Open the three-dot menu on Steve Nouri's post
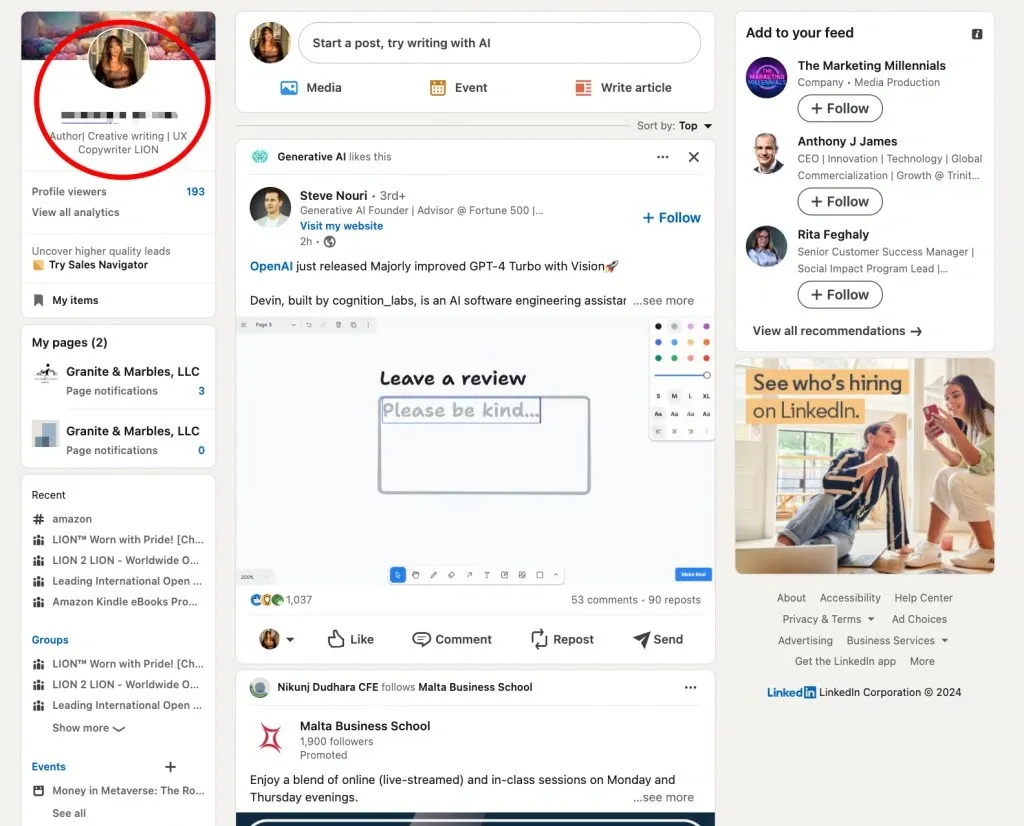The image size is (1024, 826). [662, 157]
